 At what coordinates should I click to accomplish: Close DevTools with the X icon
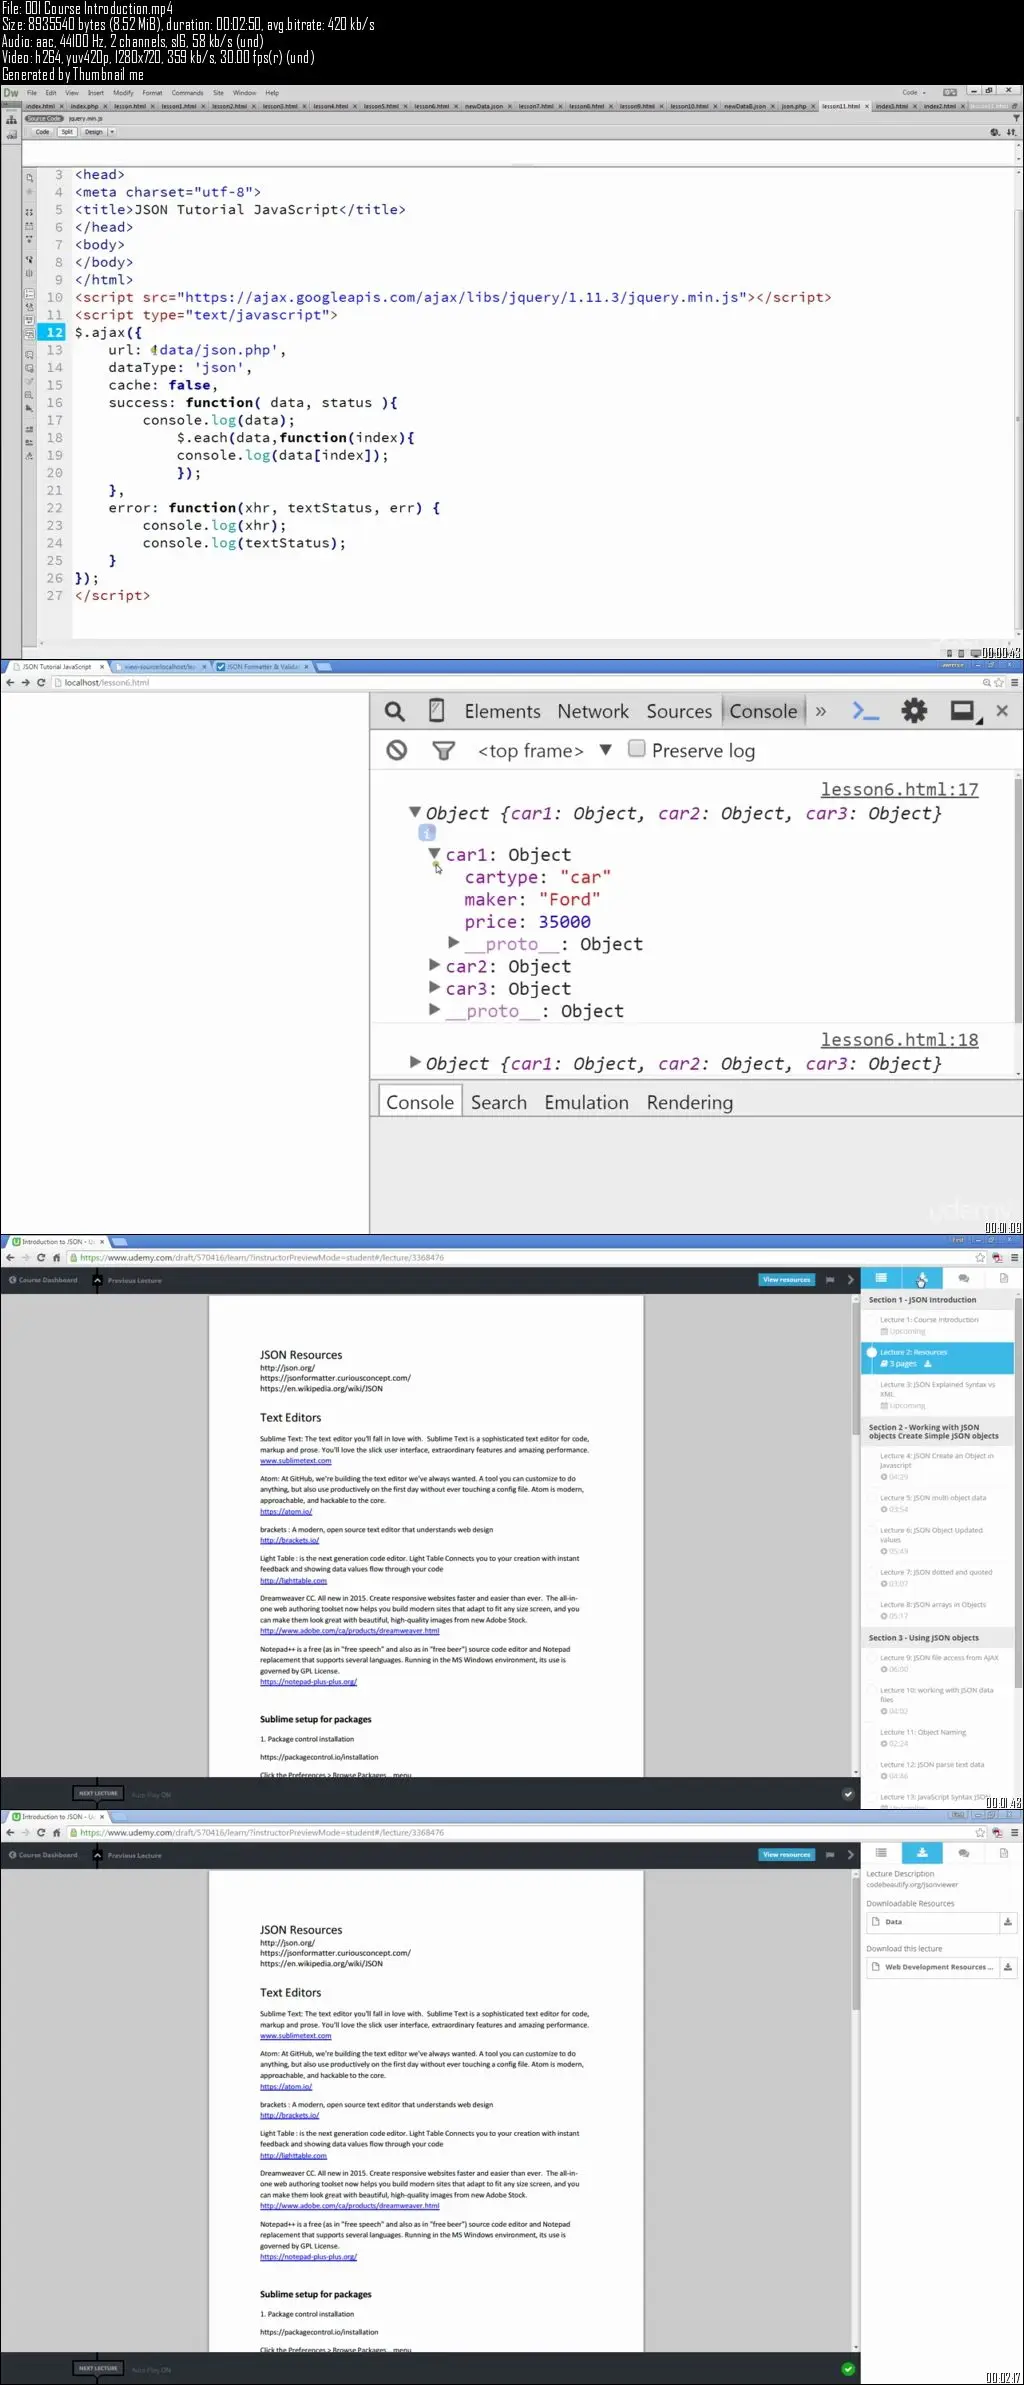[x=1002, y=710]
